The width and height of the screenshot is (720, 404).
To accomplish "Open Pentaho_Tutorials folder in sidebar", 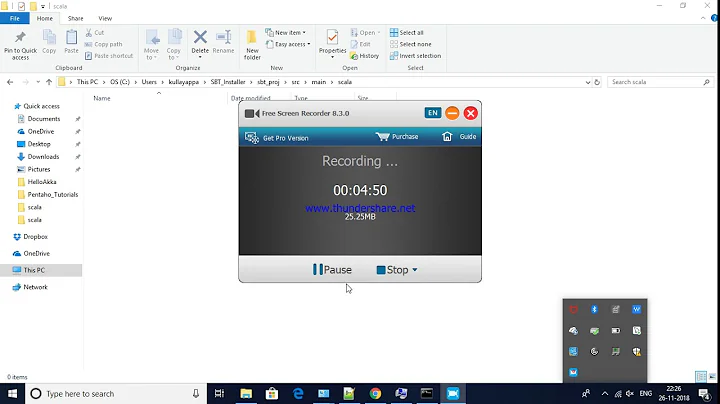I will pyautogui.click(x=52, y=195).
